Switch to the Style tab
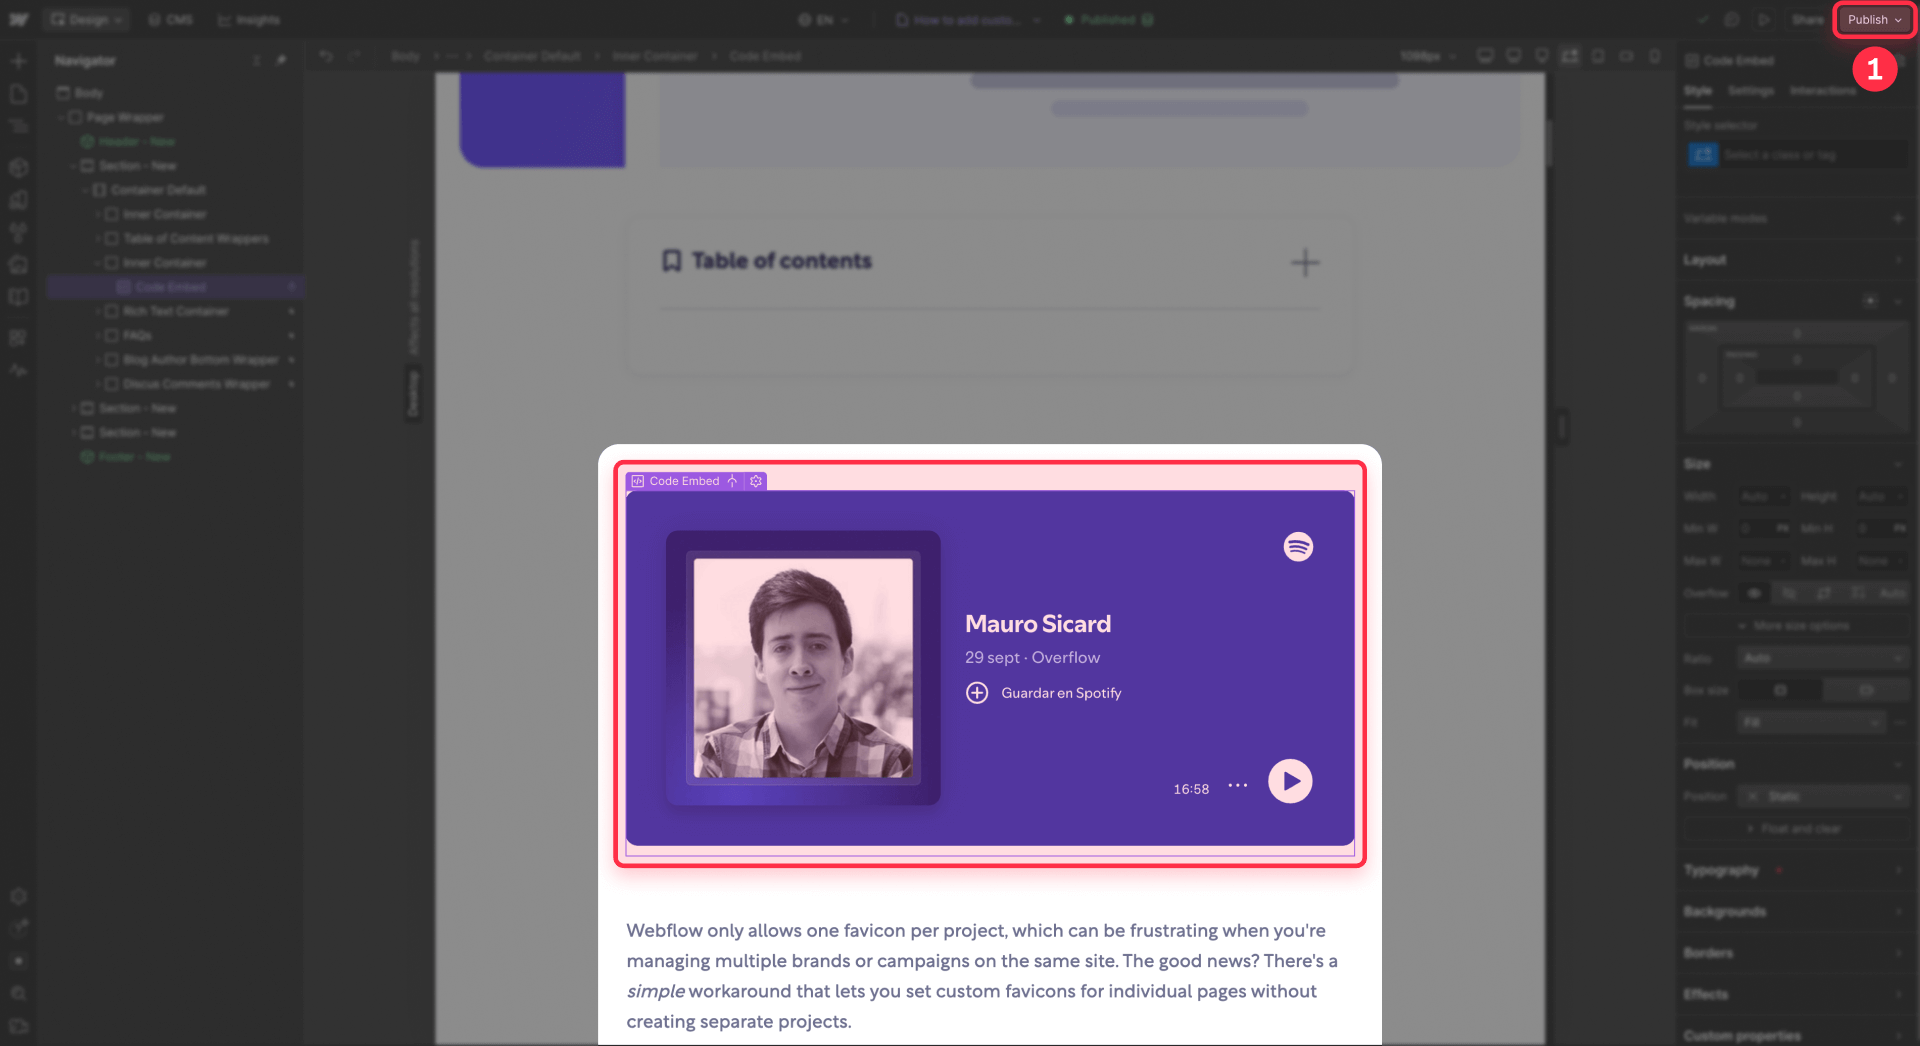This screenshot has height=1046, width=1920. [x=1698, y=91]
